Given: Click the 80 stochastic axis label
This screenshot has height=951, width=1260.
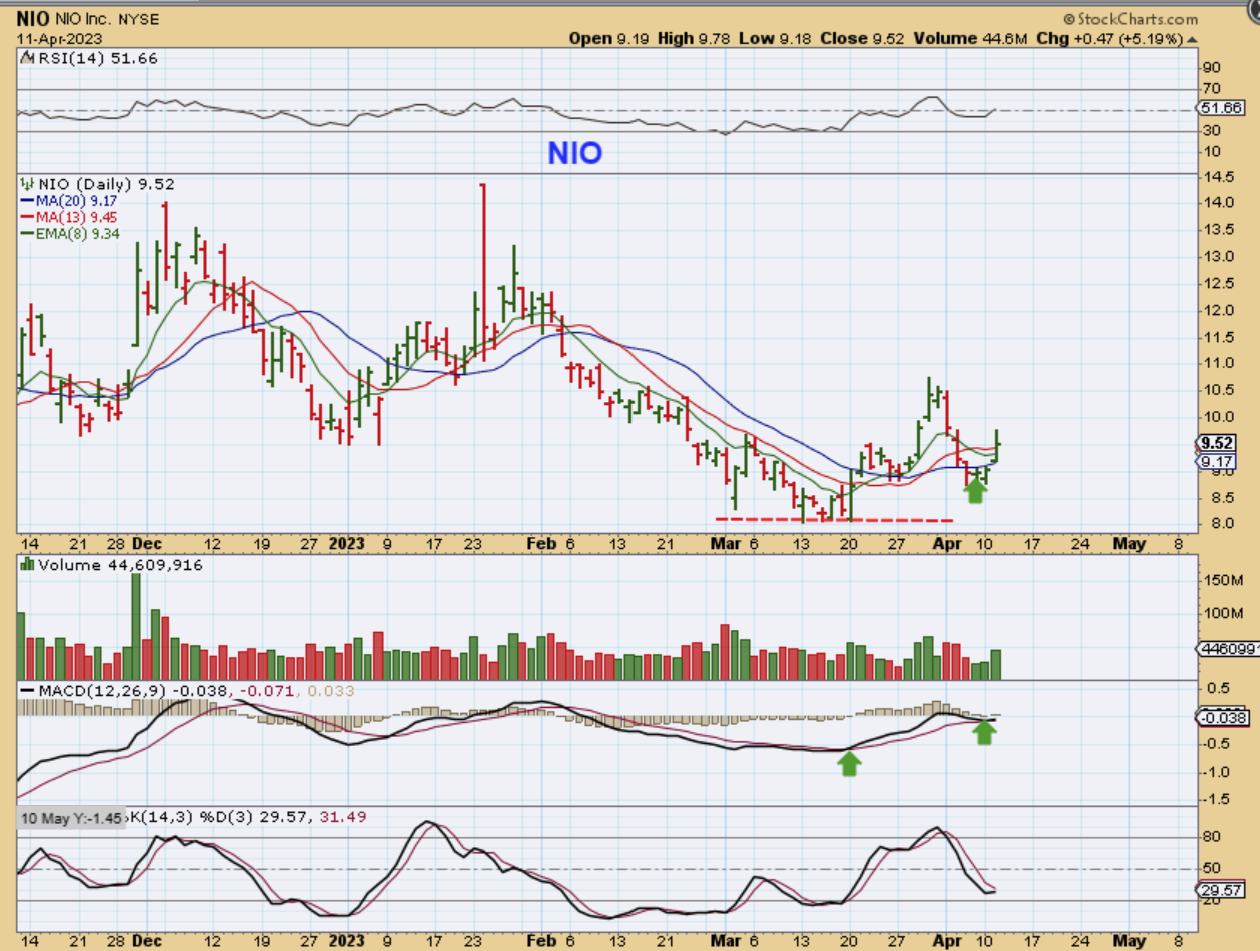Looking at the screenshot, I should point(1214,836).
